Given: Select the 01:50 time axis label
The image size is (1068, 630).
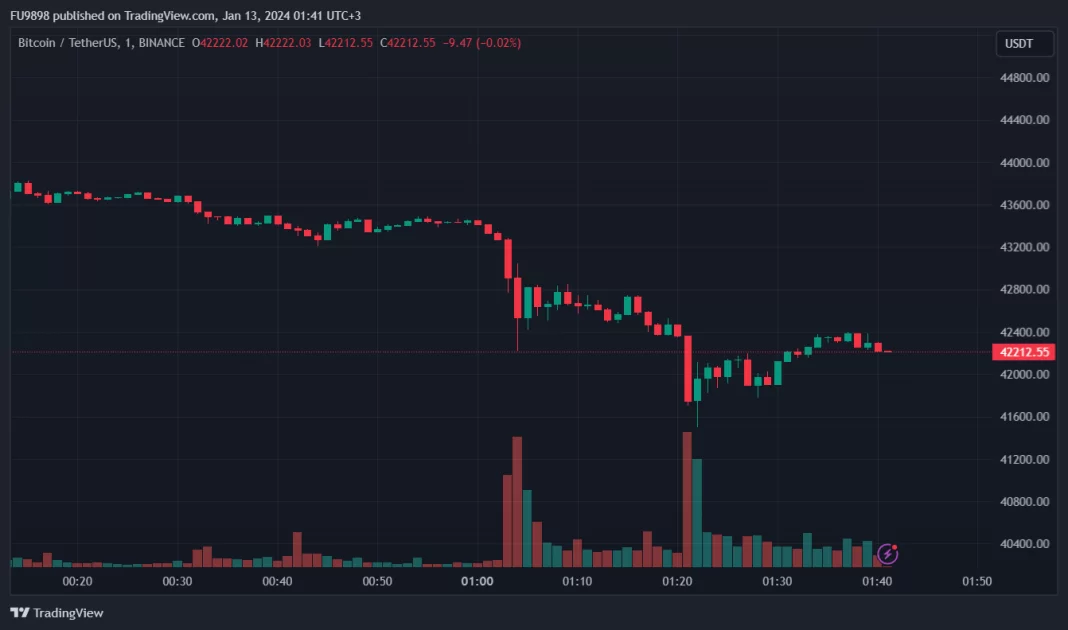Looking at the screenshot, I should pos(977,581).
